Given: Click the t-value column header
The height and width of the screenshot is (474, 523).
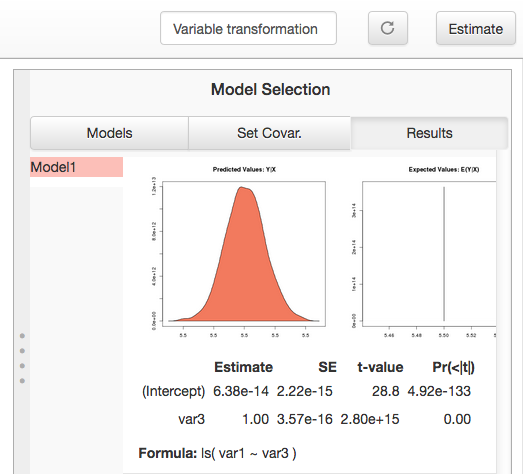Looking at the screenshot, I should click(x=380, y=367).
